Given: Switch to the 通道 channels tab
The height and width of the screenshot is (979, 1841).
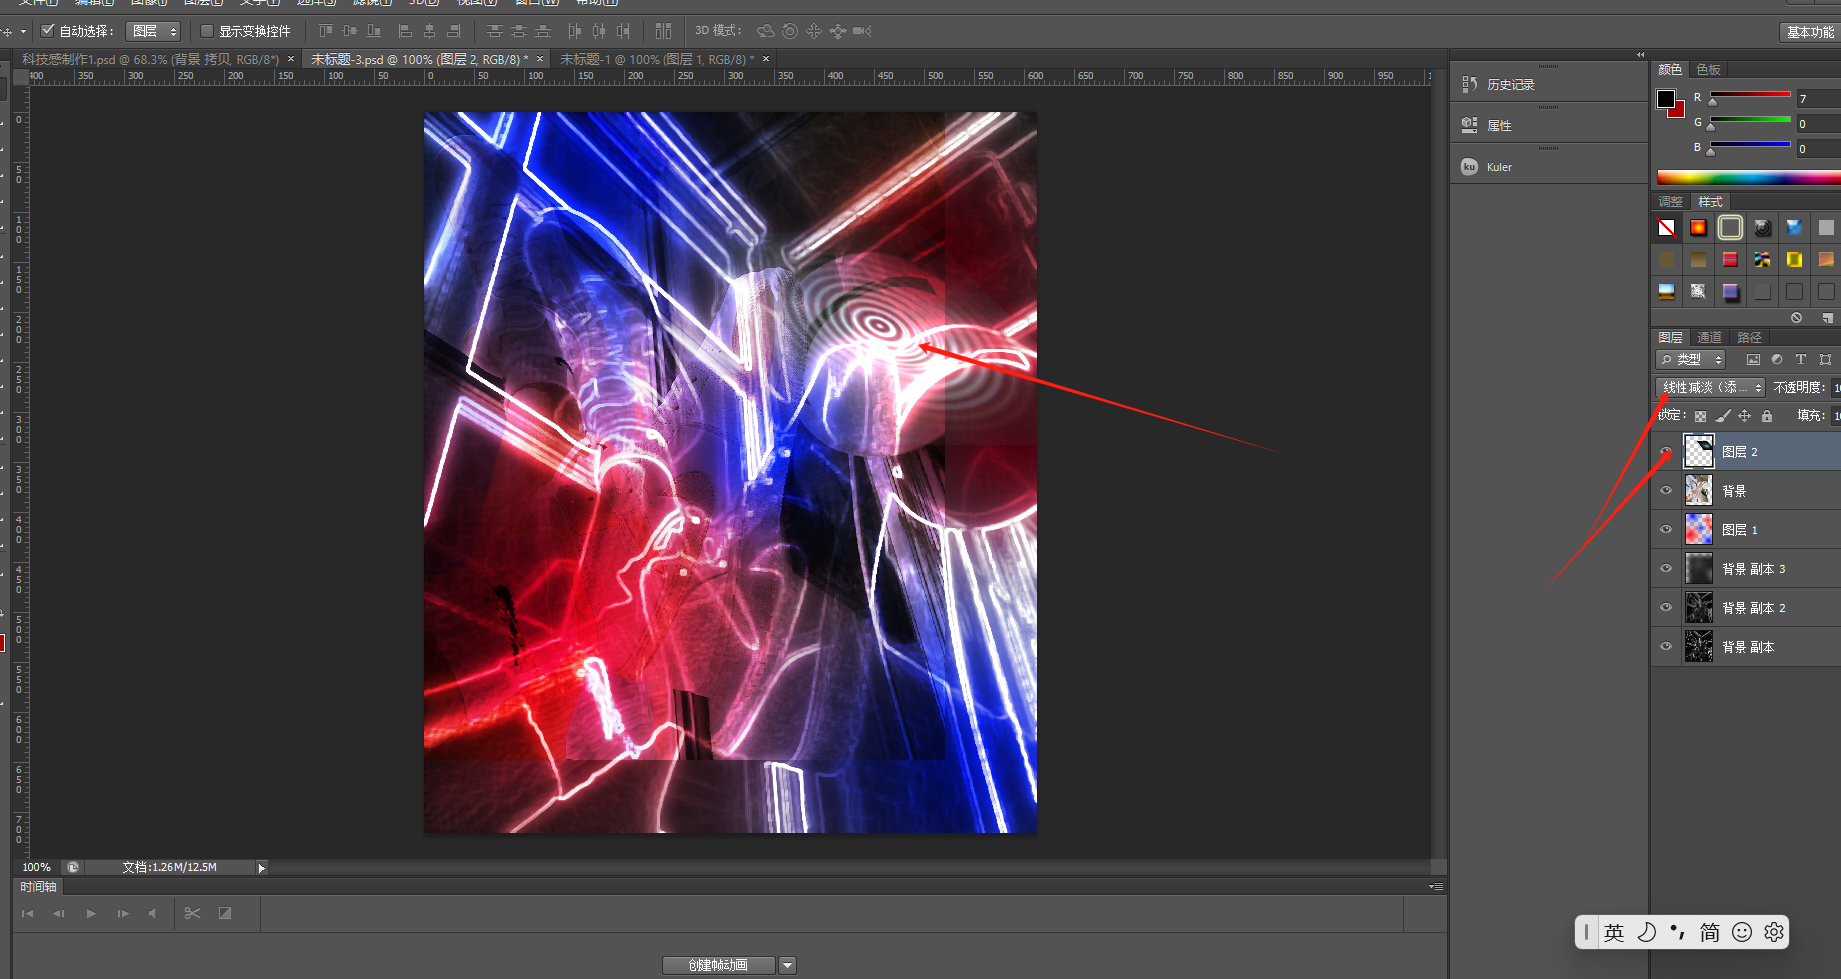Looking at the screenshot, I should pos(1710,338).
